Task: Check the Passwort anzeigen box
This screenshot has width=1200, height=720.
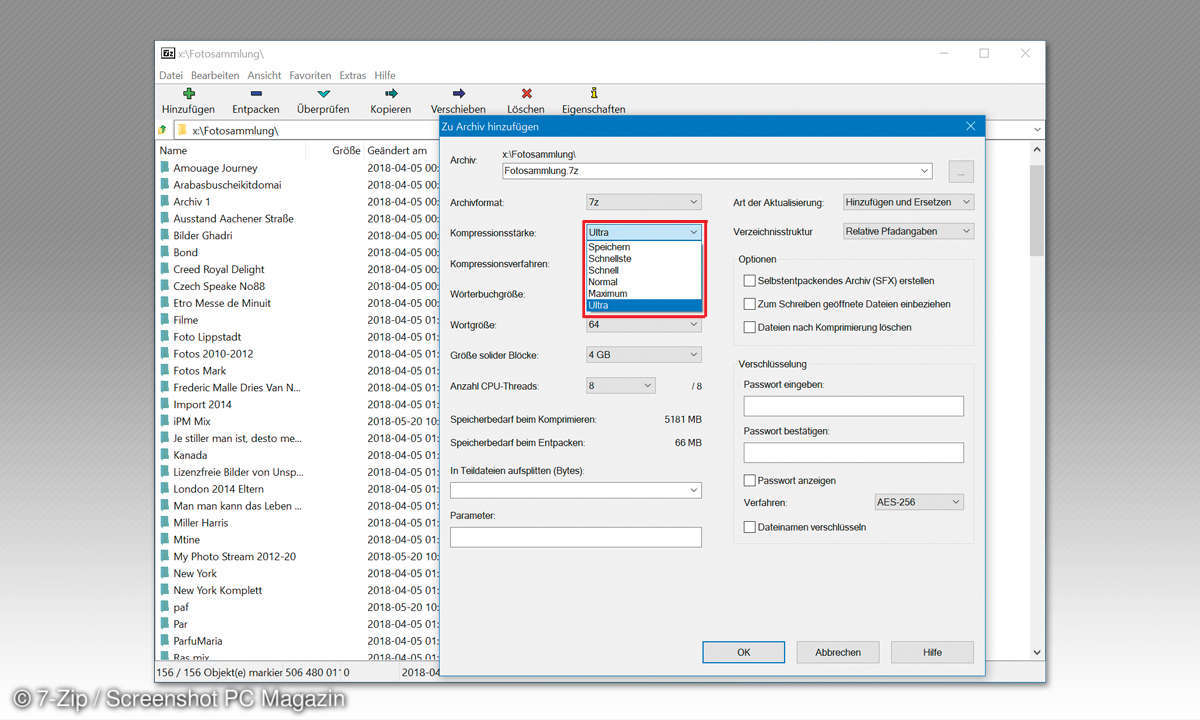Action: pyautogui.click(x=750, y=480)
